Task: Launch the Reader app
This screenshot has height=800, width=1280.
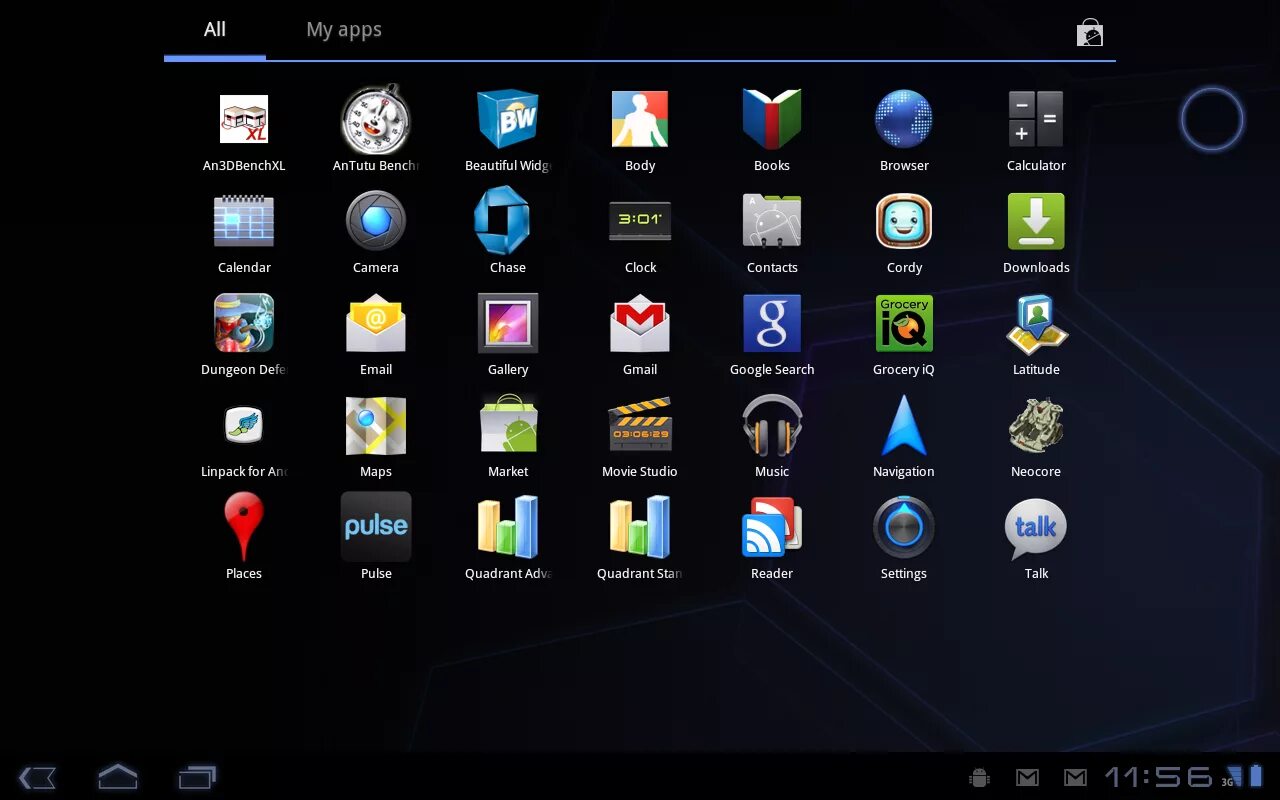Action: [x=772, y=527]
